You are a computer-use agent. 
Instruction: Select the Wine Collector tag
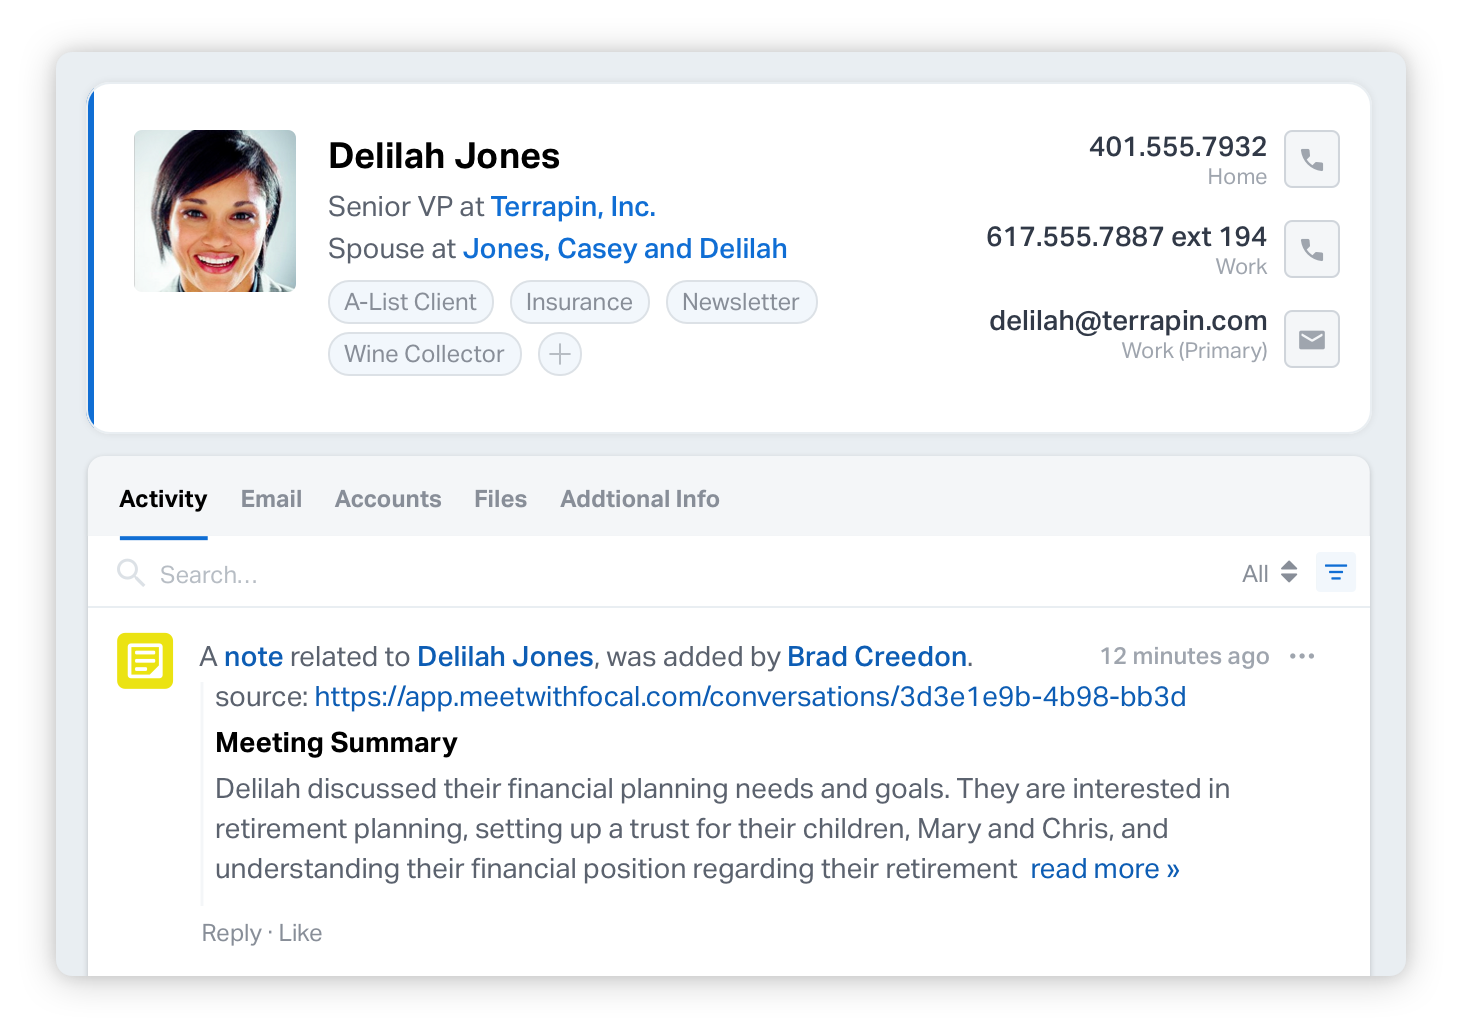coord(425,354)
